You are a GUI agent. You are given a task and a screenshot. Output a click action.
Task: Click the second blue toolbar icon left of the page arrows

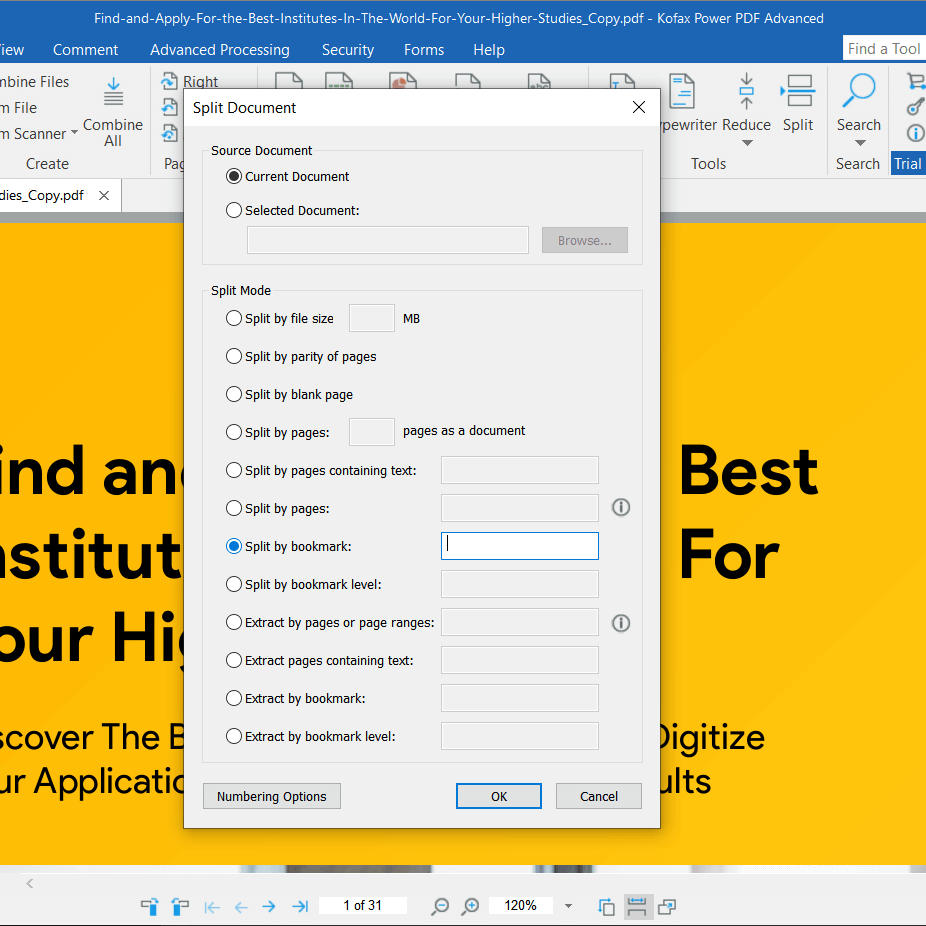point(180,907)
